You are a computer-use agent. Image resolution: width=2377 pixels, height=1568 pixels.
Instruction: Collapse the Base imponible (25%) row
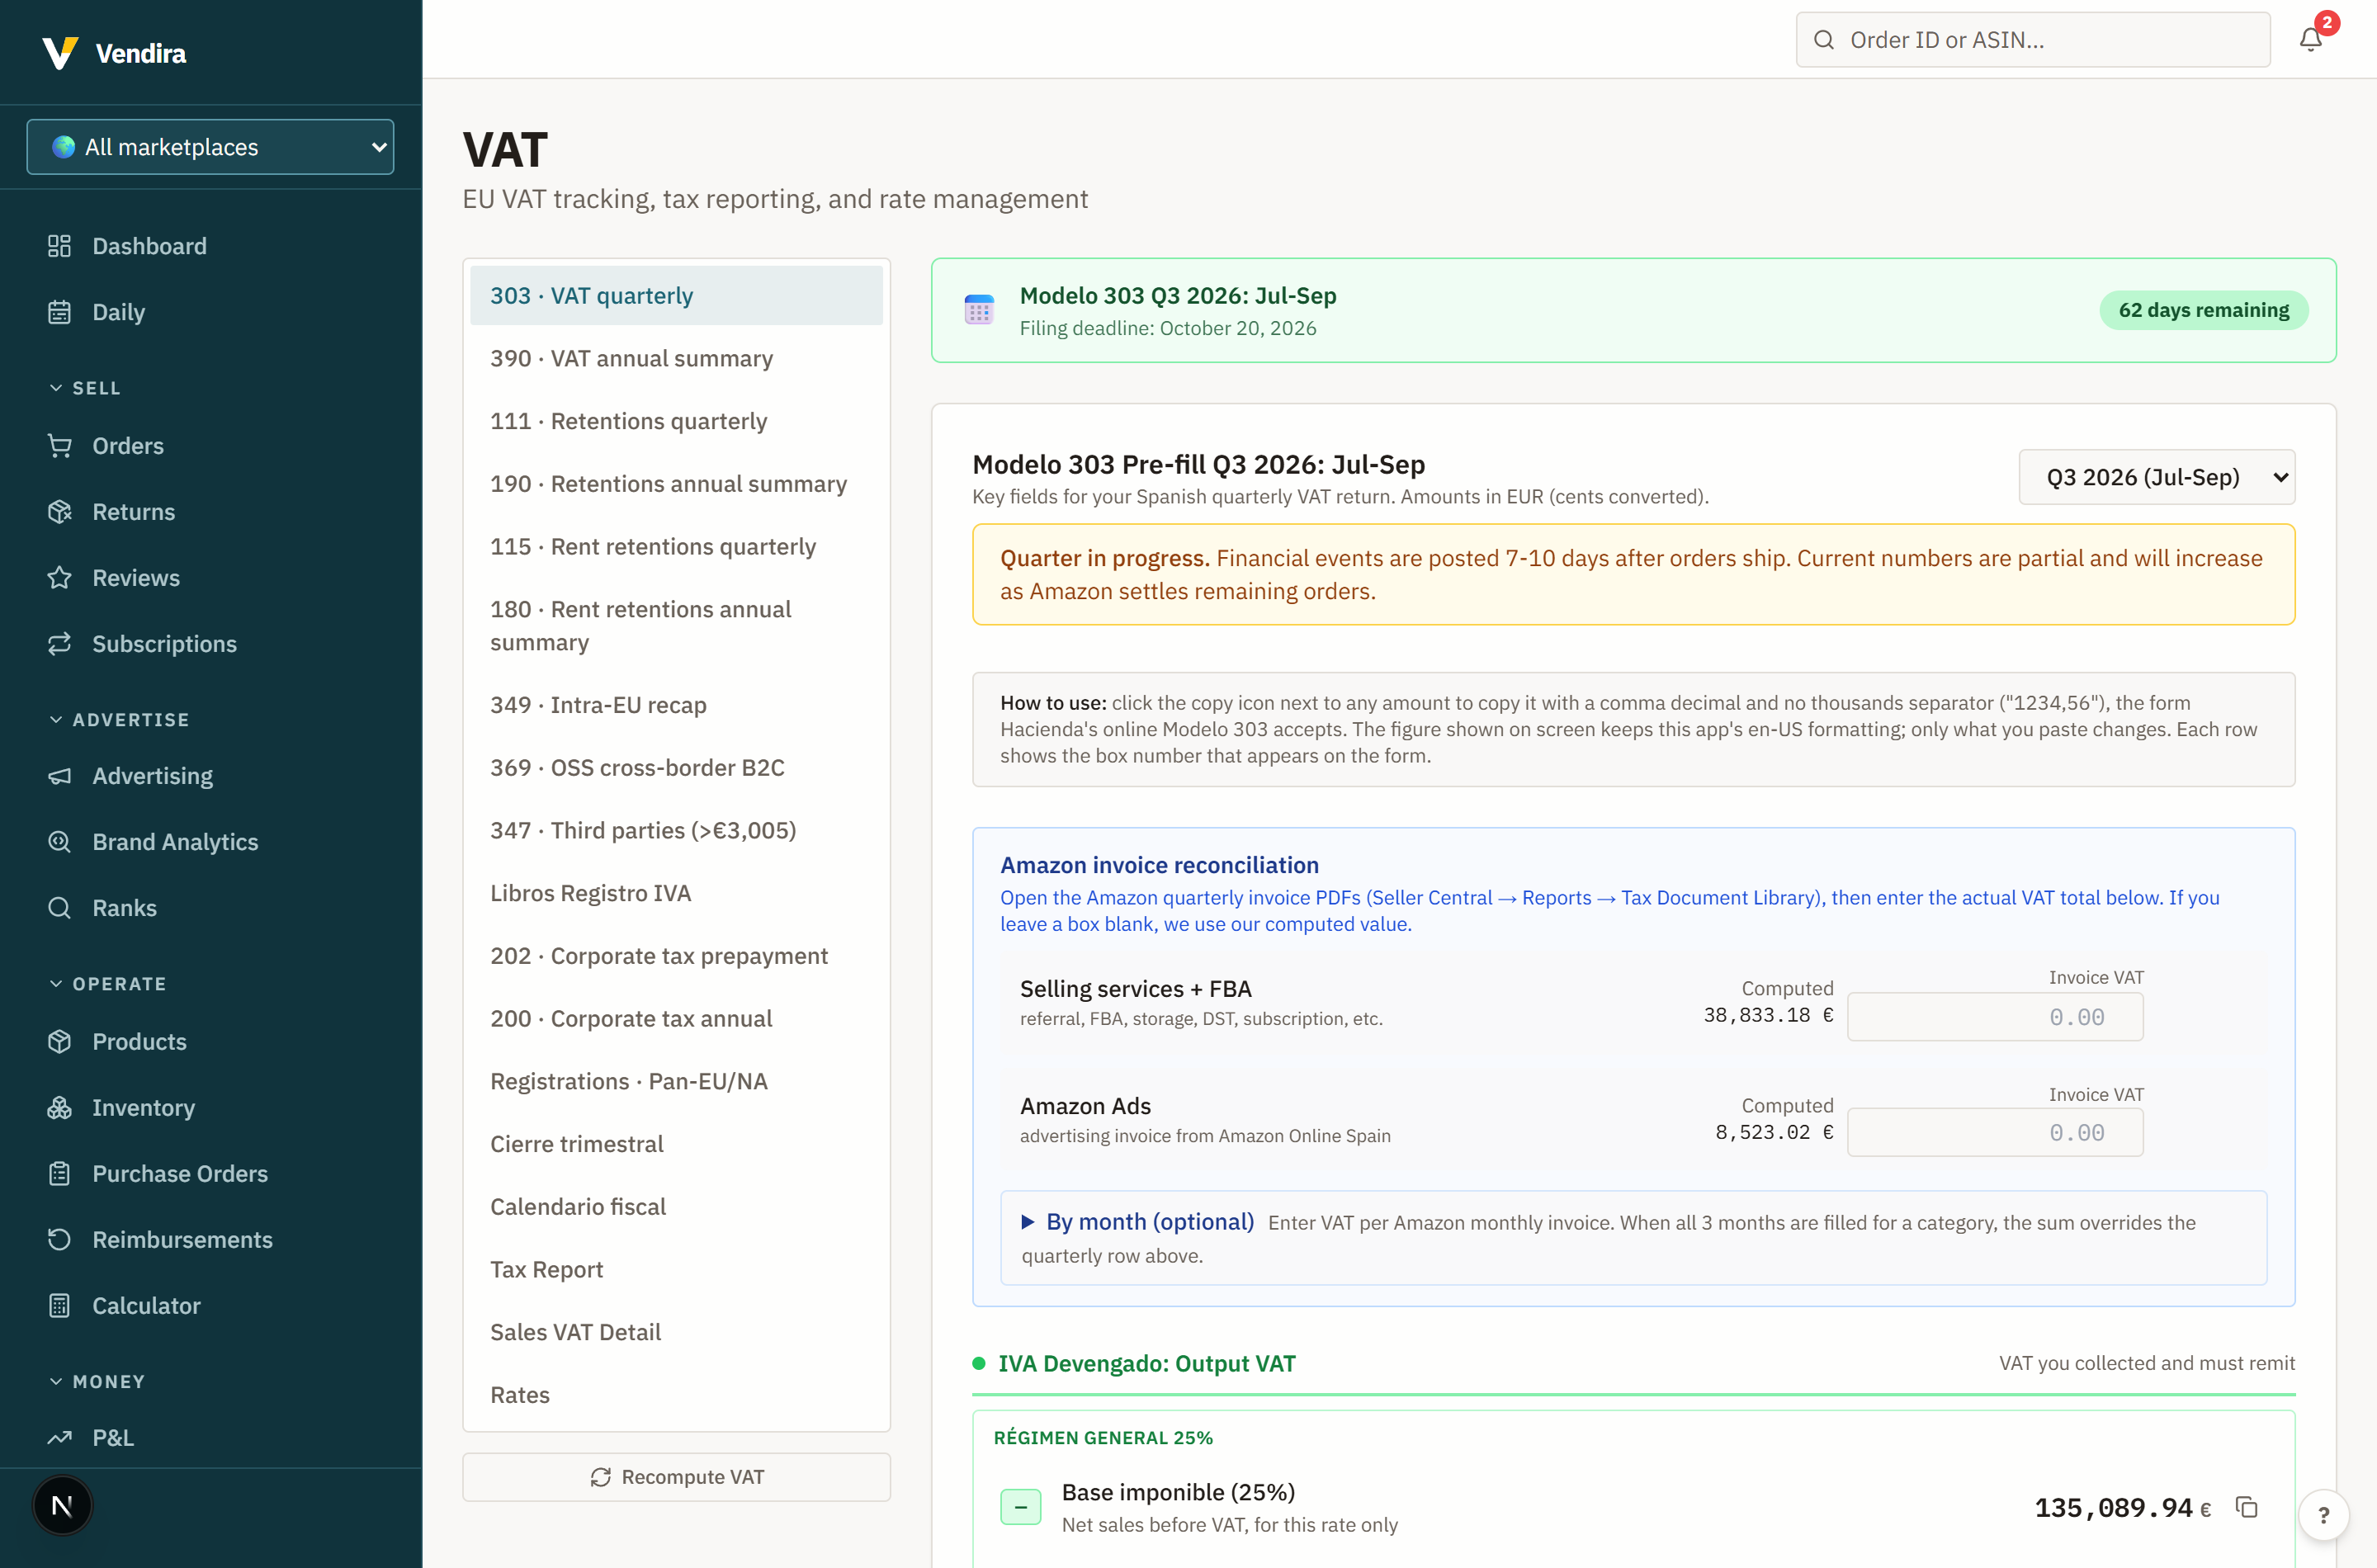[1021, 1507]
